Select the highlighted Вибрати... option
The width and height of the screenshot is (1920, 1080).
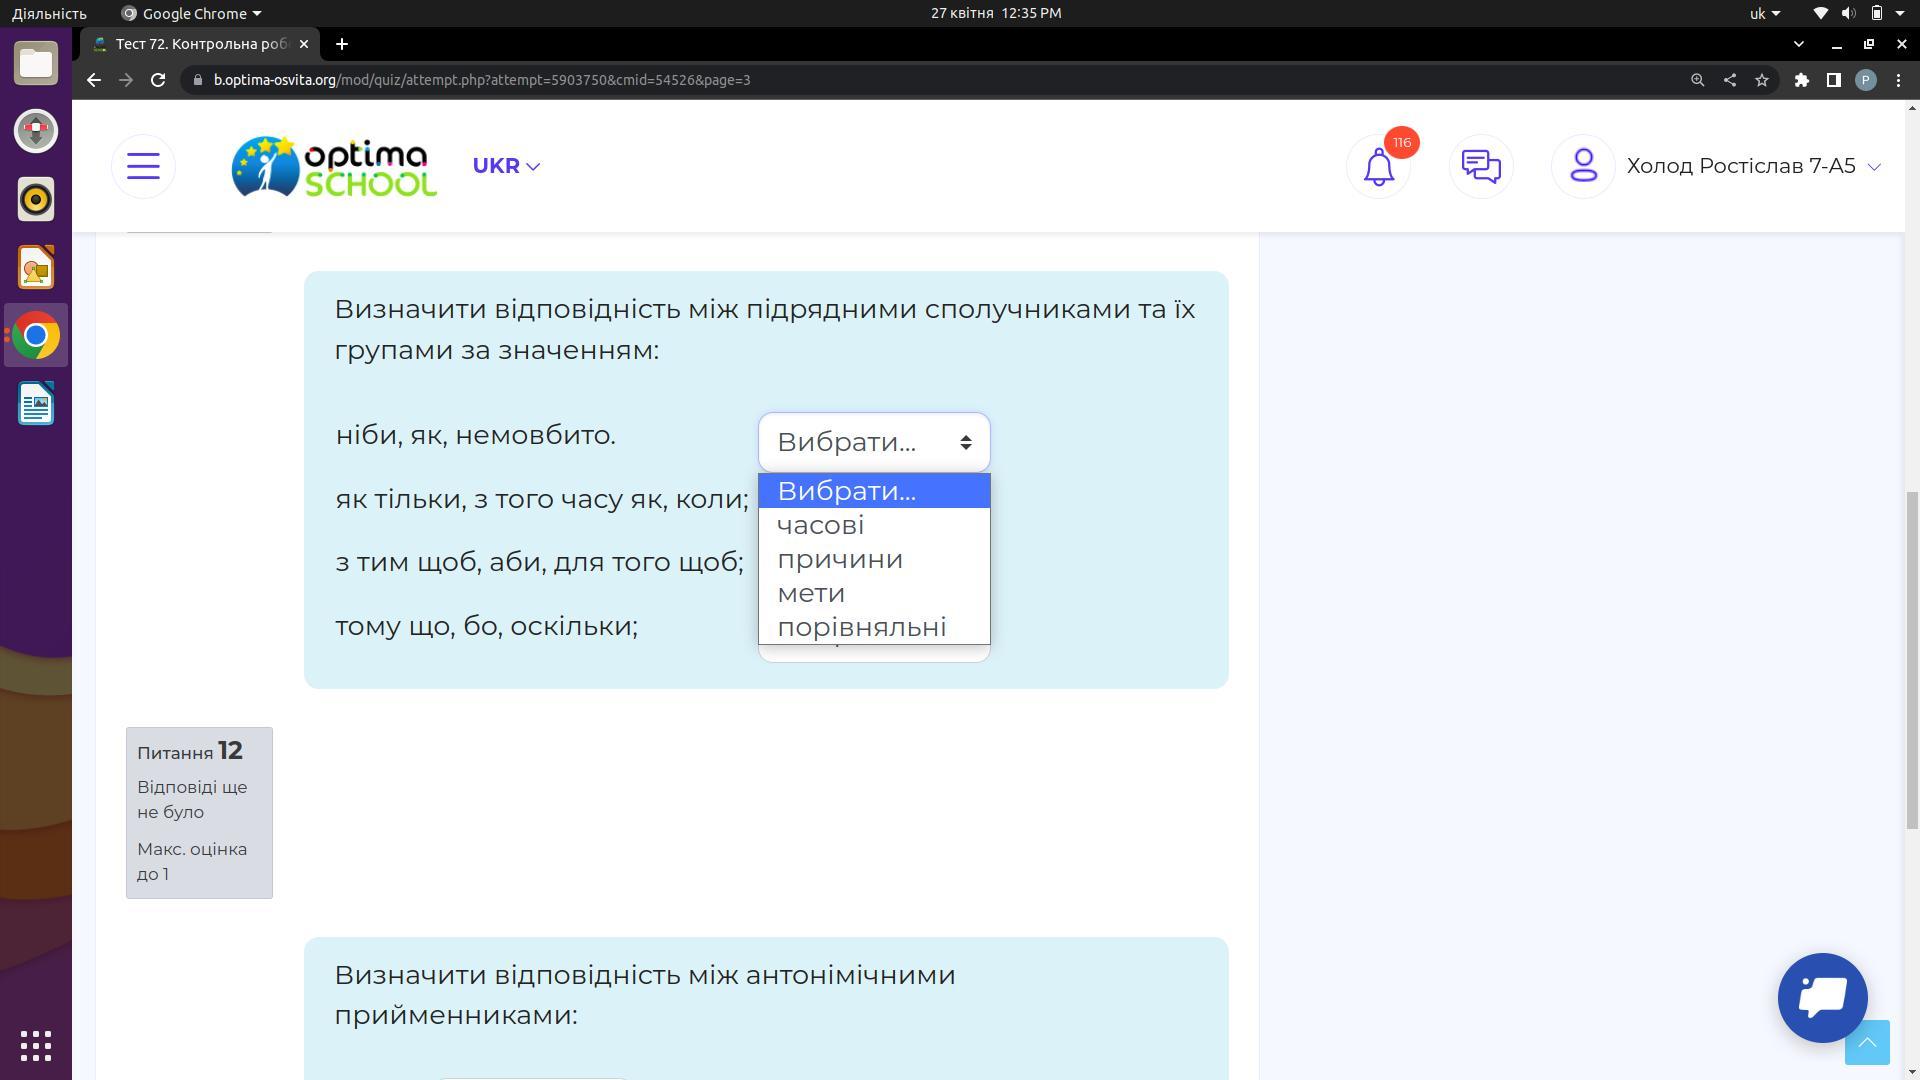point(874,491)
